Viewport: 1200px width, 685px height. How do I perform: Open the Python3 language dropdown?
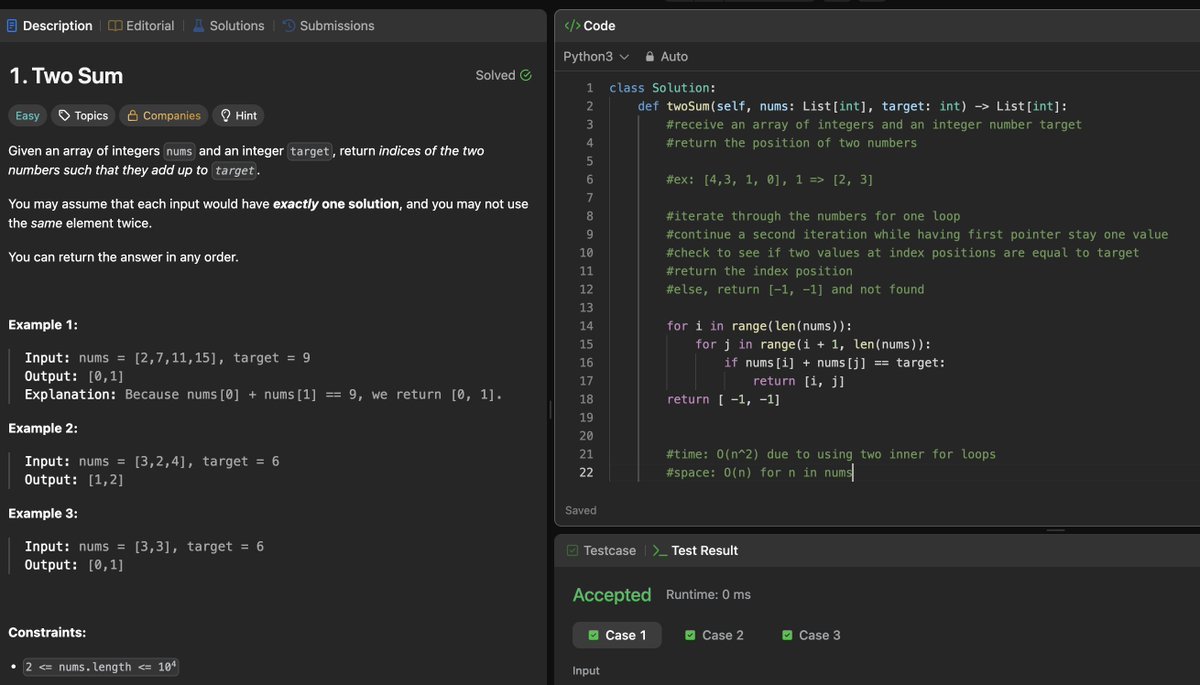click(x=596, y=57)
